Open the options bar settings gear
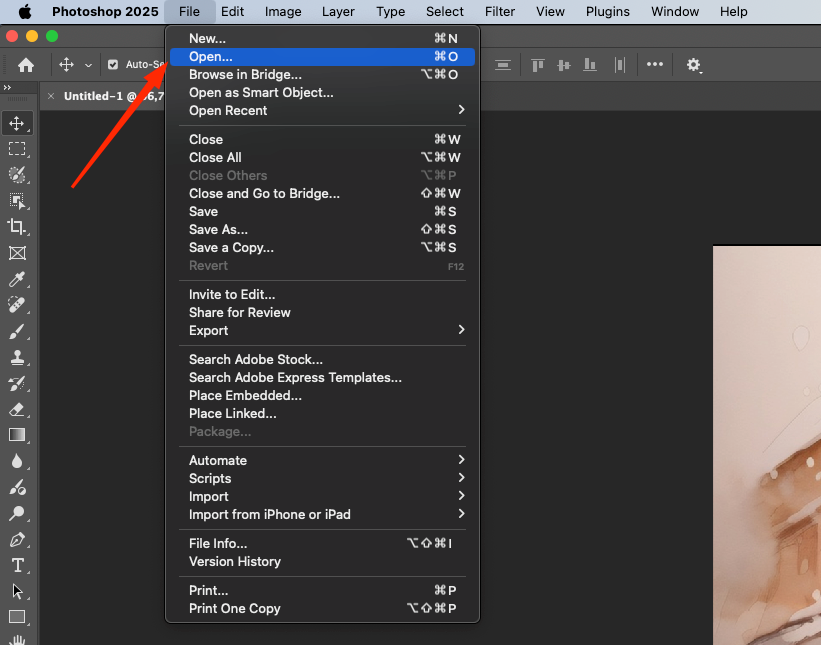This screenshot has height=645, width=821. [x=694, y=65]
